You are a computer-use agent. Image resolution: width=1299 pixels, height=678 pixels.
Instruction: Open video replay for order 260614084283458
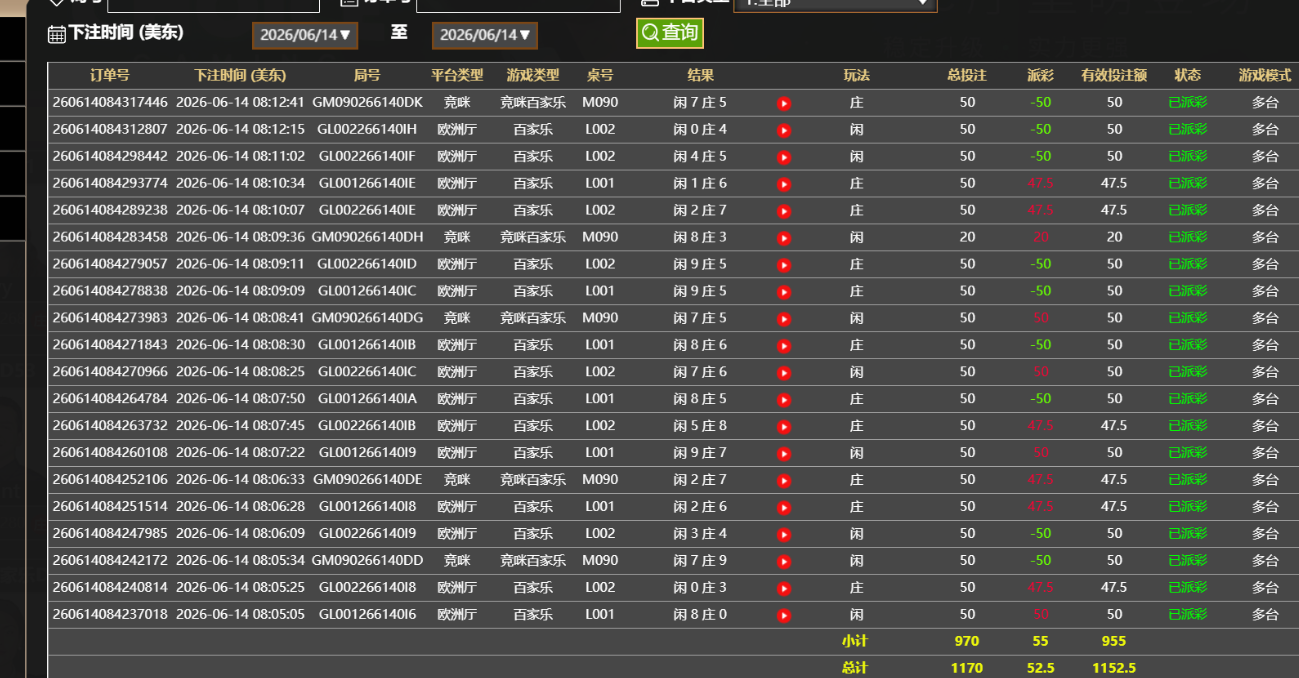coord(784,238)
